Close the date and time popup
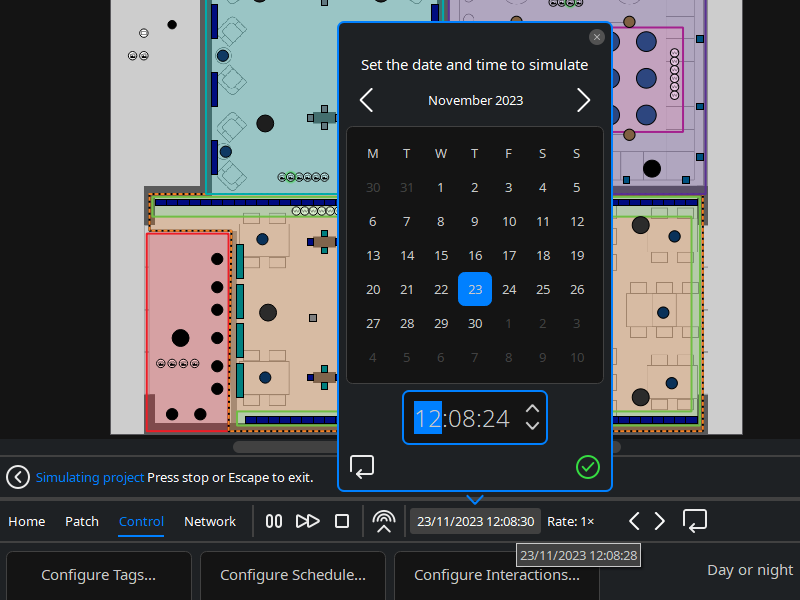This screenshot has height=600, width=800. tap(596, 37)
